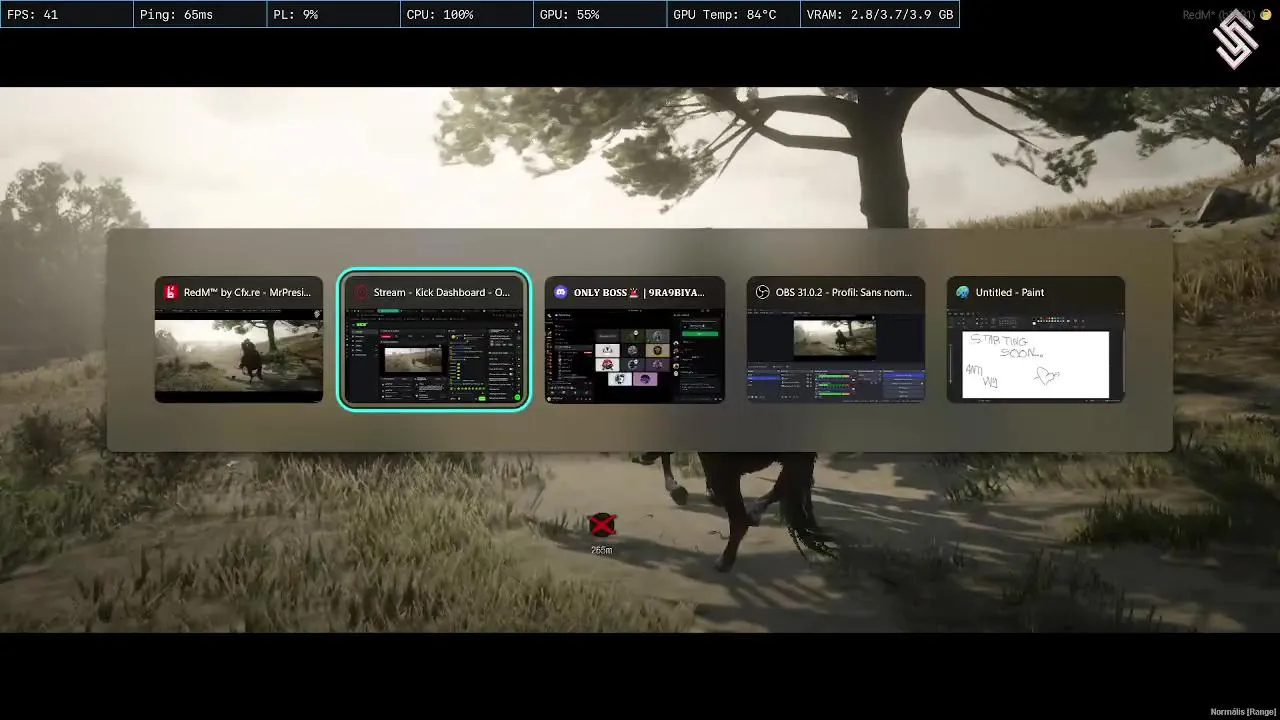Click the Paint icon beside Untitled - Paint
The width and height of the screenshot is (1280, 720).
point(962,293)
